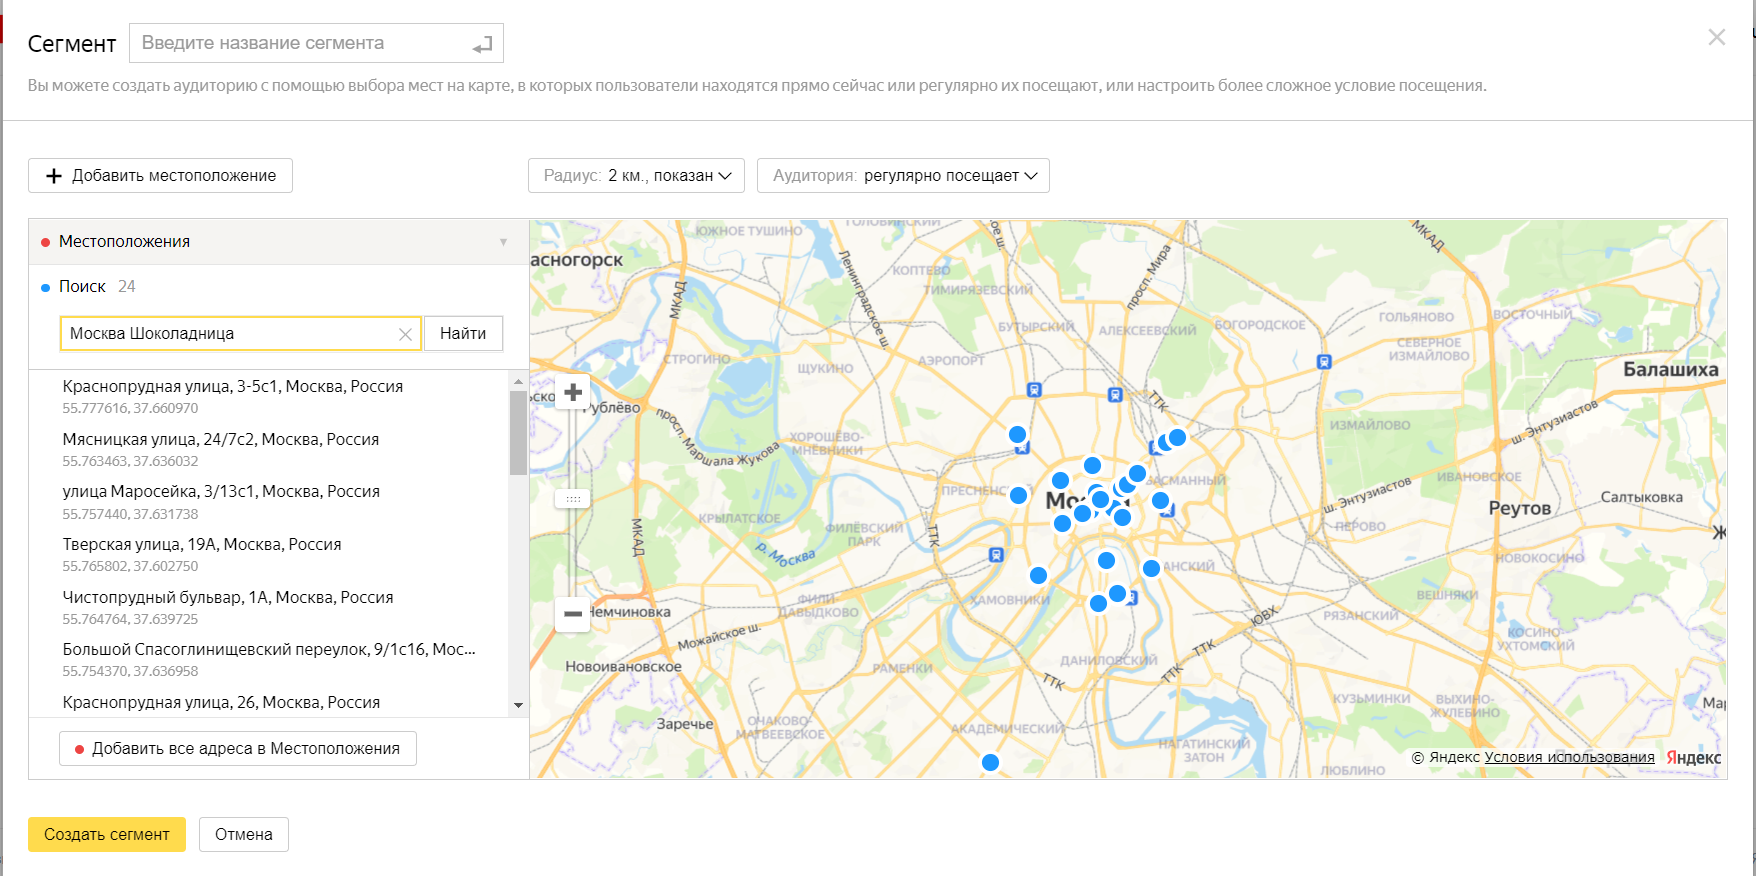The width and height of the screenshot is (1756, 876).
Task: Click the Создать сегмент button
Action: (107, 835)
